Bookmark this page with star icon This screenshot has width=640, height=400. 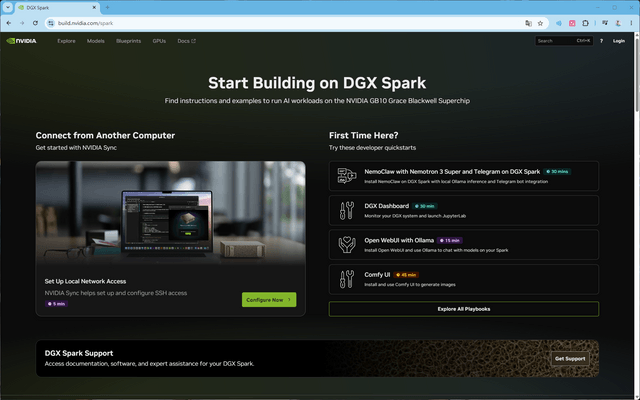point(540,23)
